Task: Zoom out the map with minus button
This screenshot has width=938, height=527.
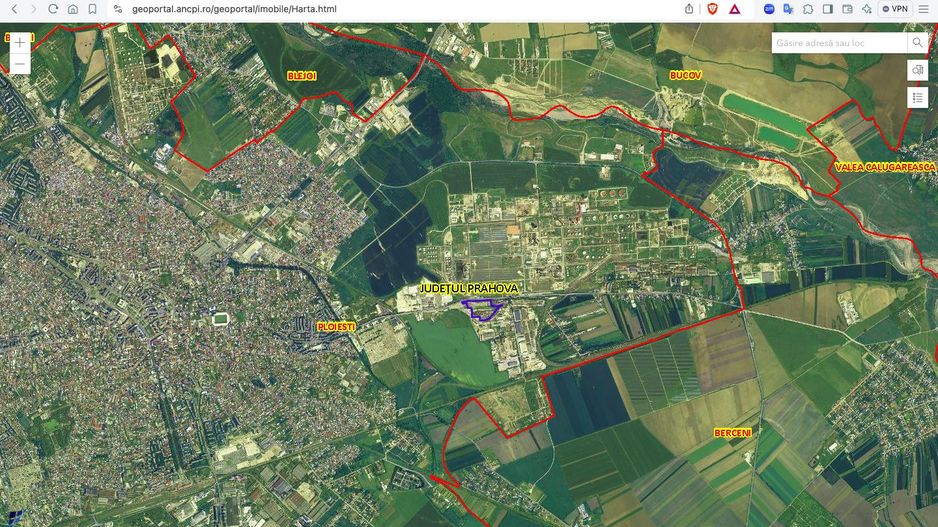Action: 20,64
